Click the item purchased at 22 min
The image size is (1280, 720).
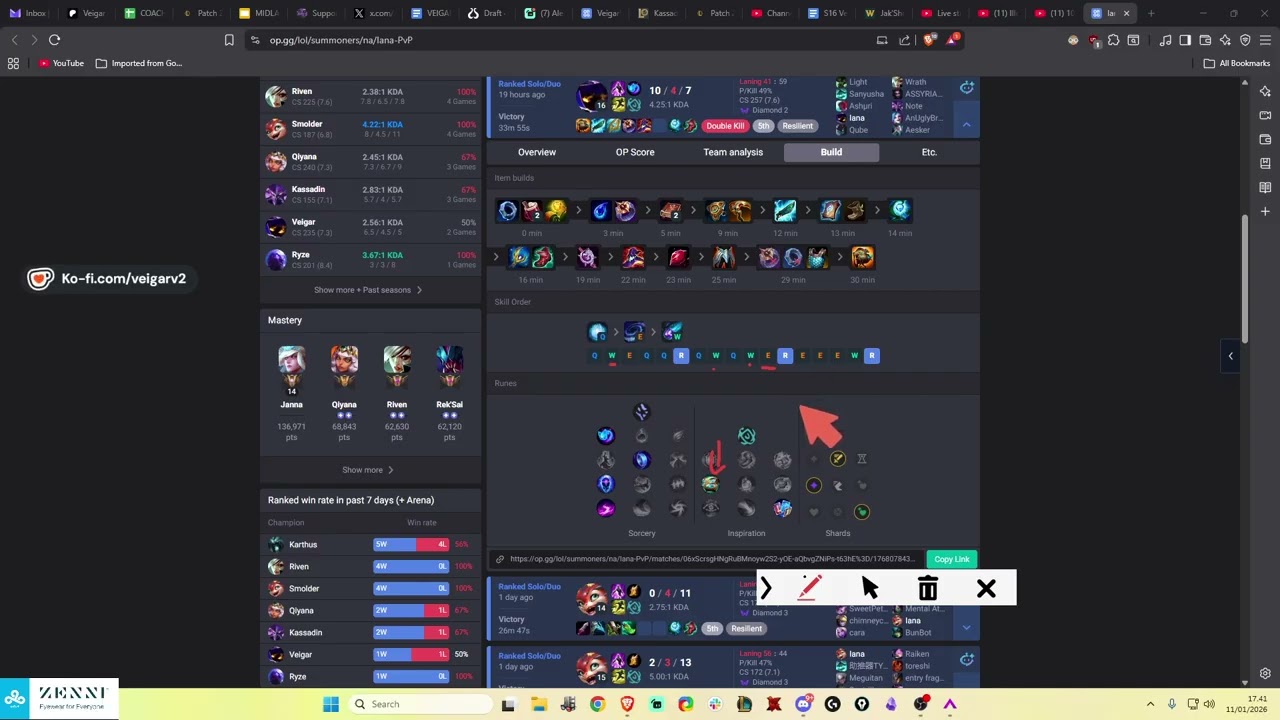[633, 258]
